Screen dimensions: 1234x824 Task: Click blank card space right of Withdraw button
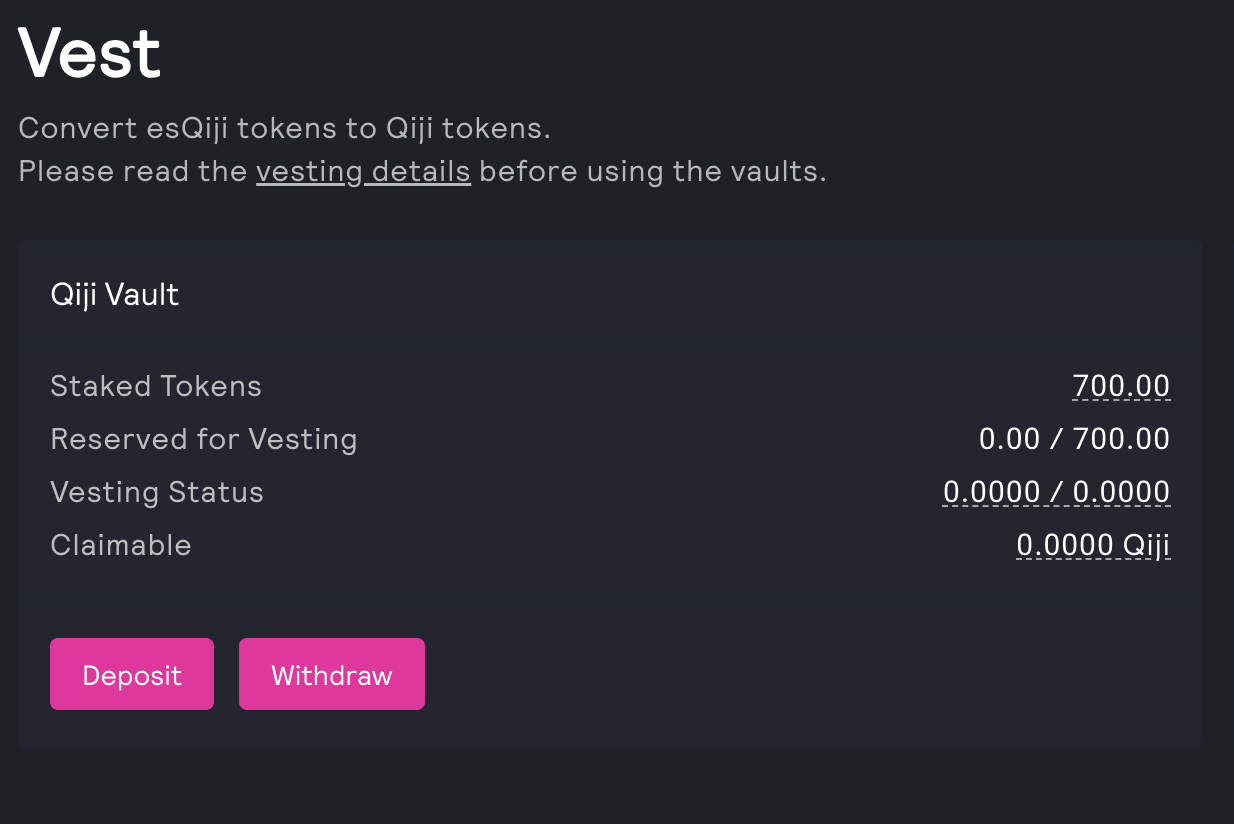click(x=800, y=674)
